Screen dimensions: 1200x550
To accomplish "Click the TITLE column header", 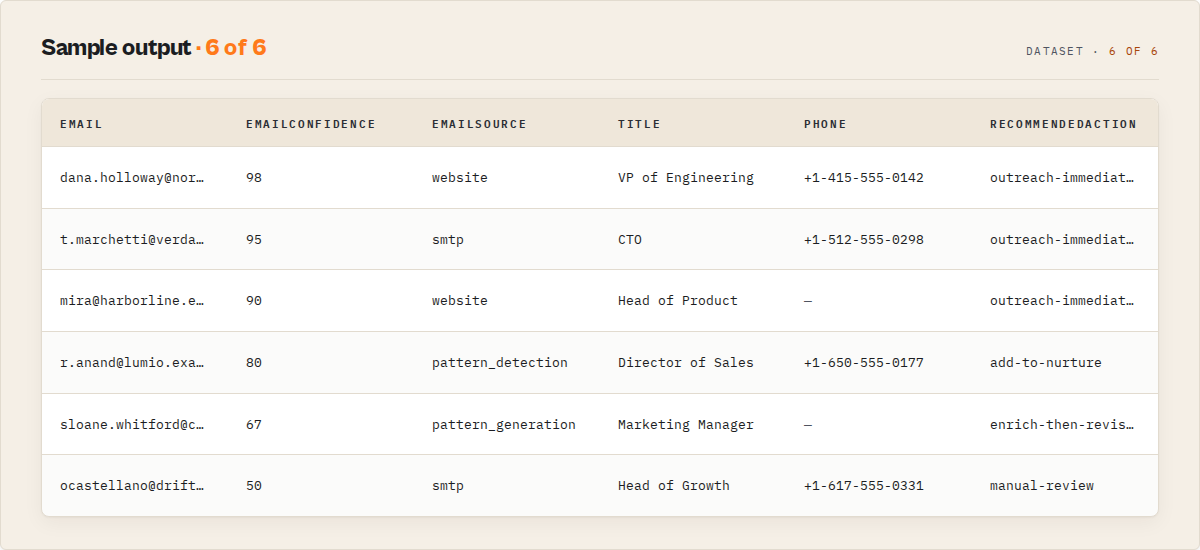I will (639, 124).
